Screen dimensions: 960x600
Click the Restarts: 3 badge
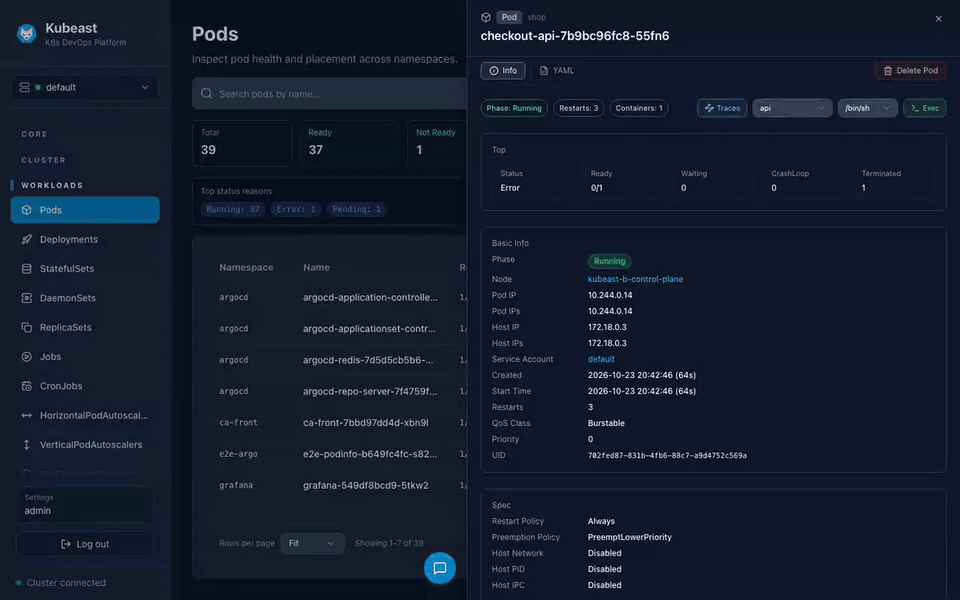point(579,108)
